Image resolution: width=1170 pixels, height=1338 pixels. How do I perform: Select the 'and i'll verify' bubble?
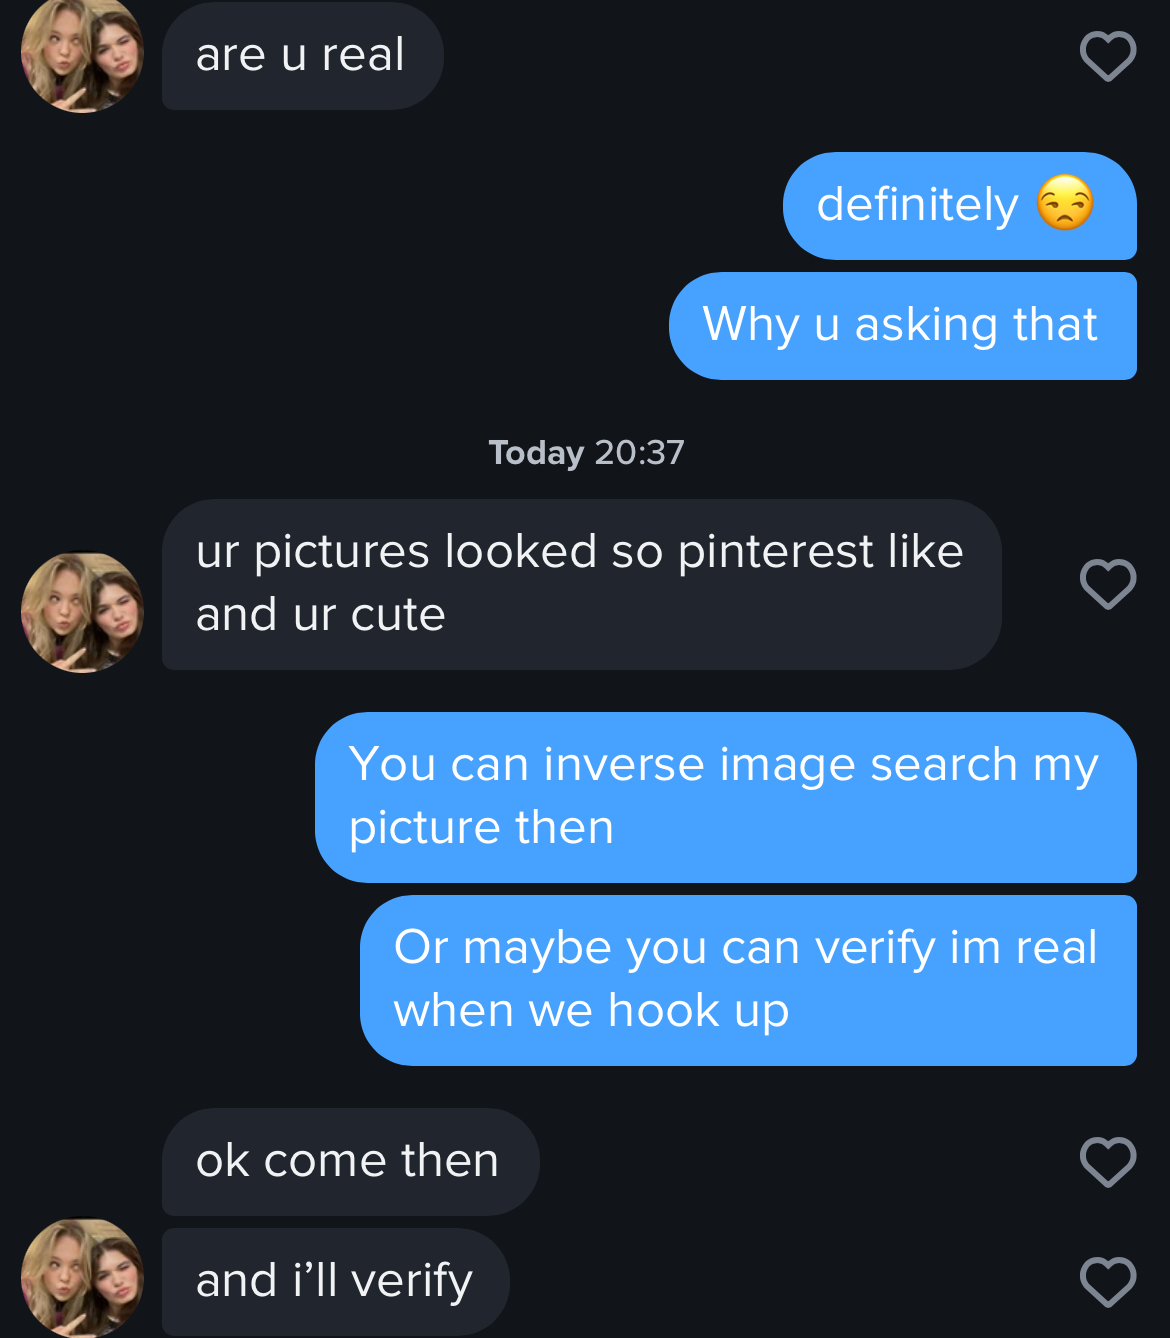coord(336,1282)
